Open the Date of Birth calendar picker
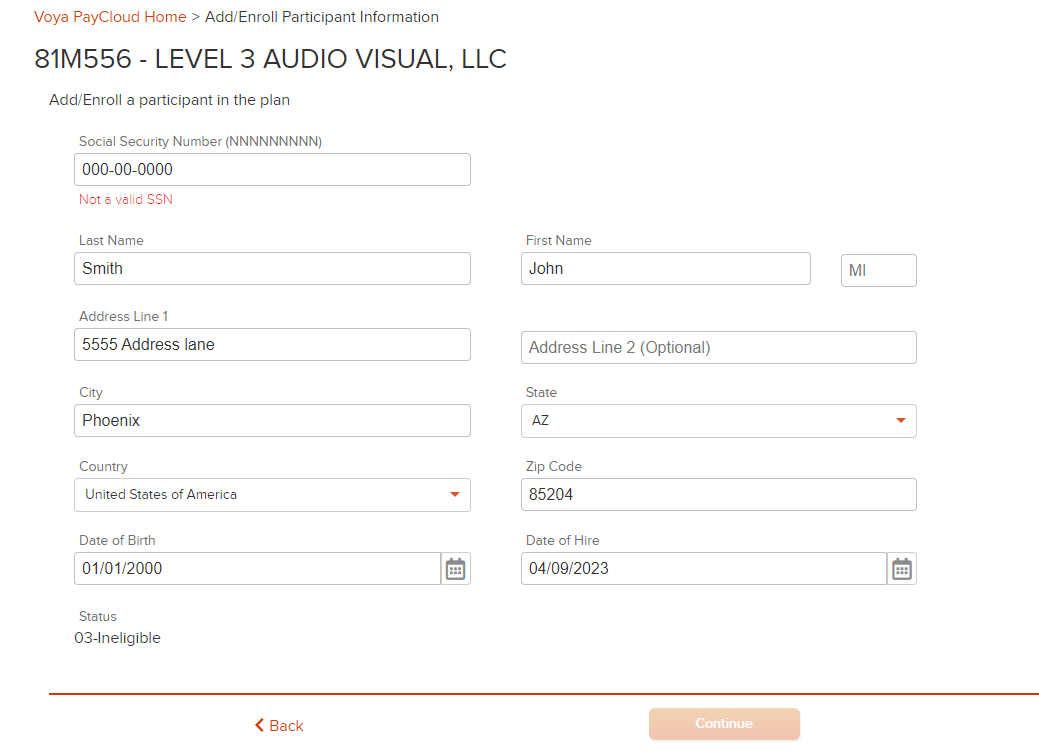The image size is (1039, 753). pos(455,569)
